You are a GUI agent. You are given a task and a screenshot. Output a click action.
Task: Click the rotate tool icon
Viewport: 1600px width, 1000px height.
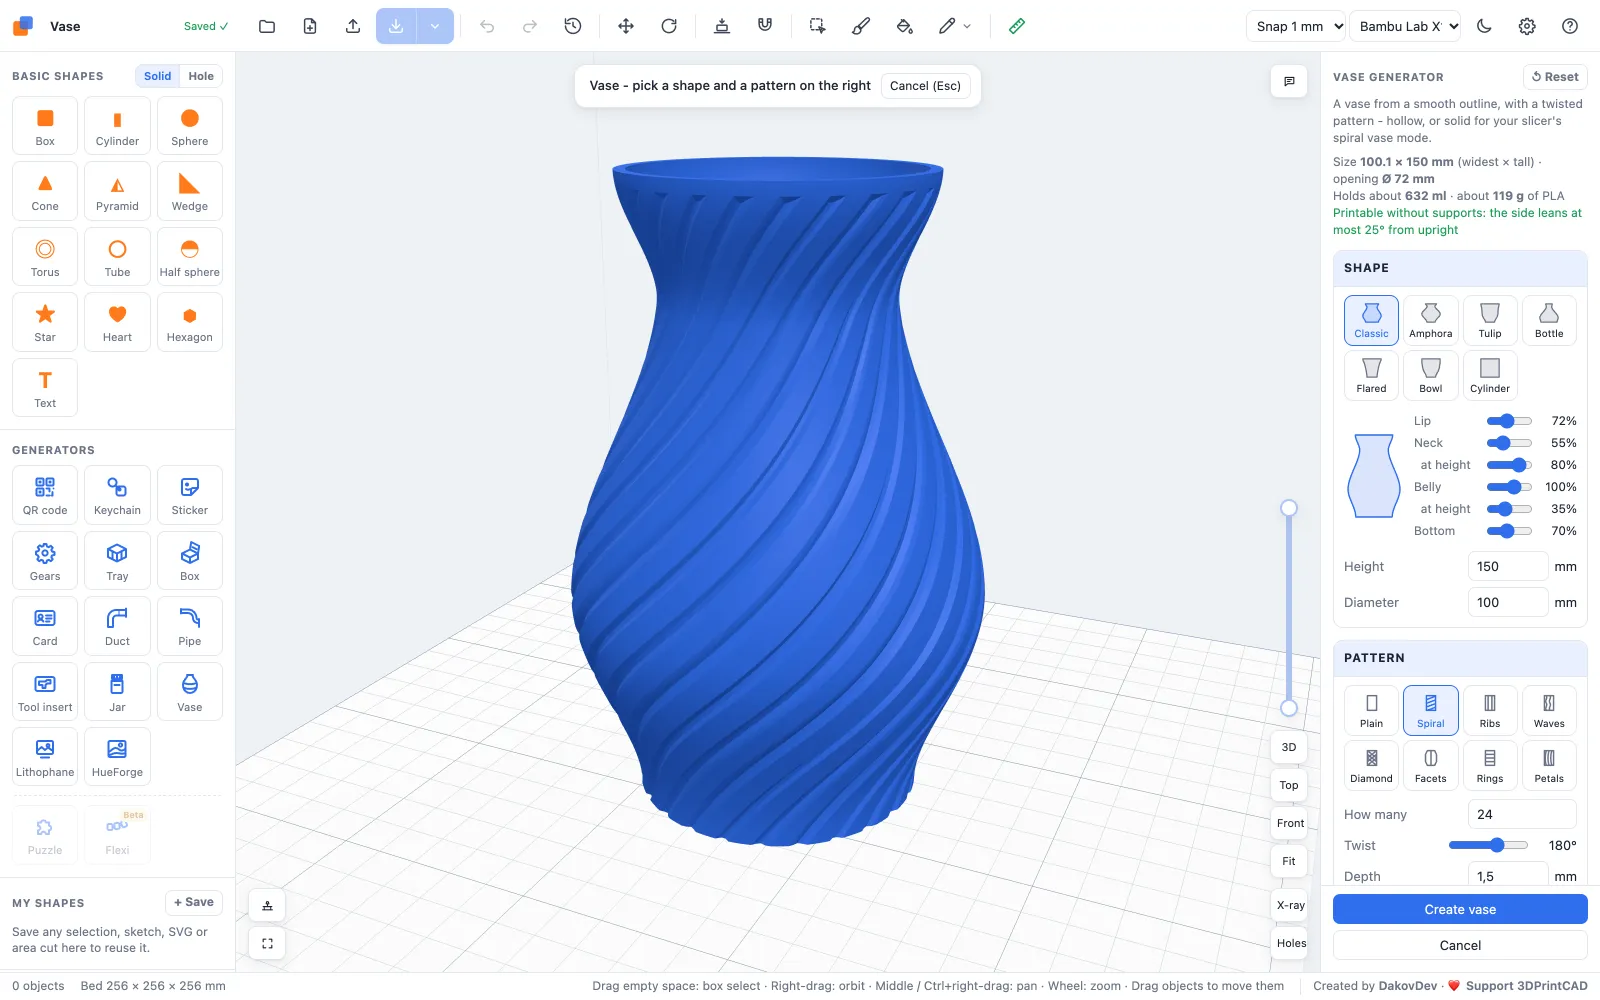click(669, 26)
